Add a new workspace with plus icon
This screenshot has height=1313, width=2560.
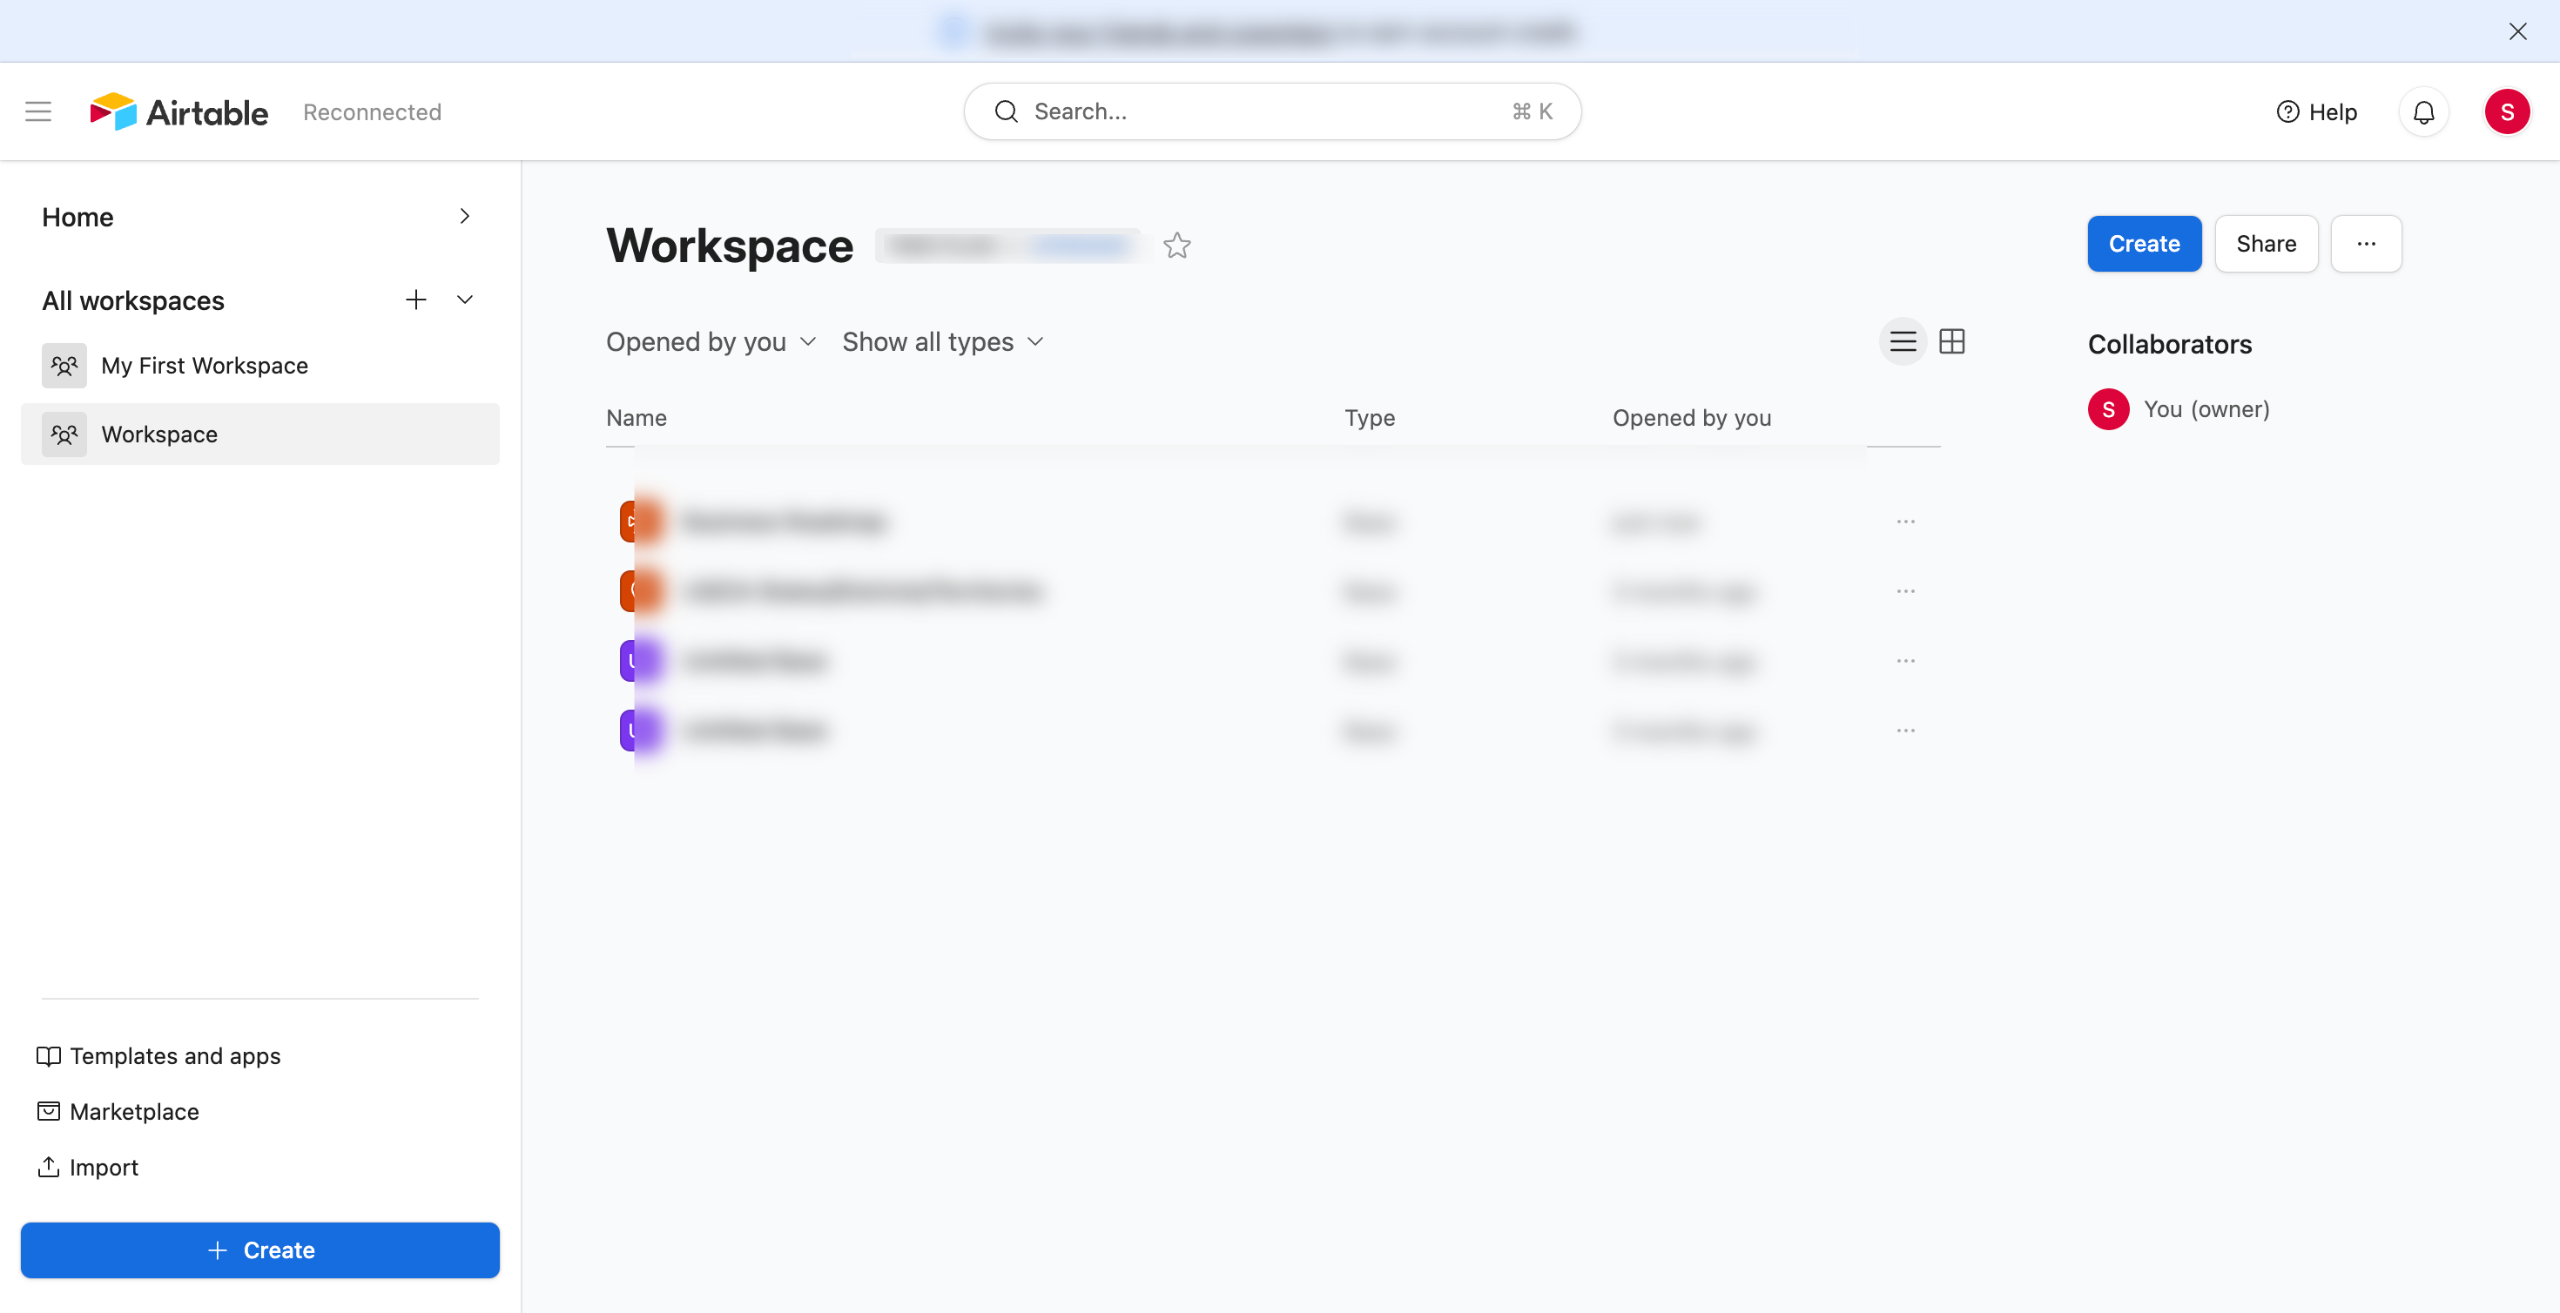click(x=416, y=300)
